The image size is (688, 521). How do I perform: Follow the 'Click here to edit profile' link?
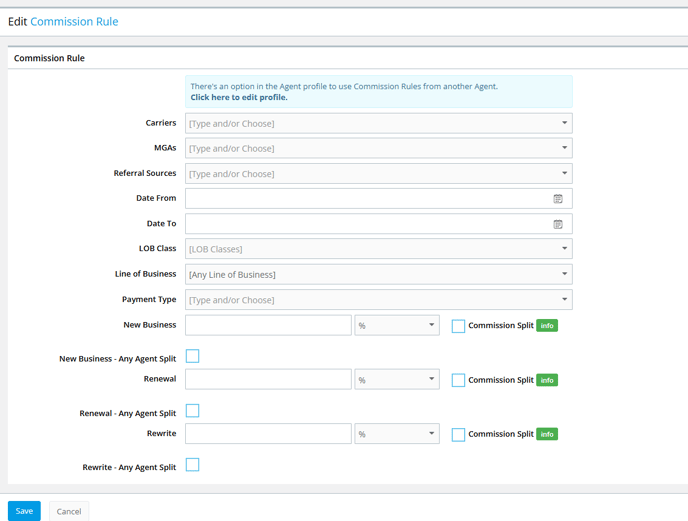click(239, 97)
